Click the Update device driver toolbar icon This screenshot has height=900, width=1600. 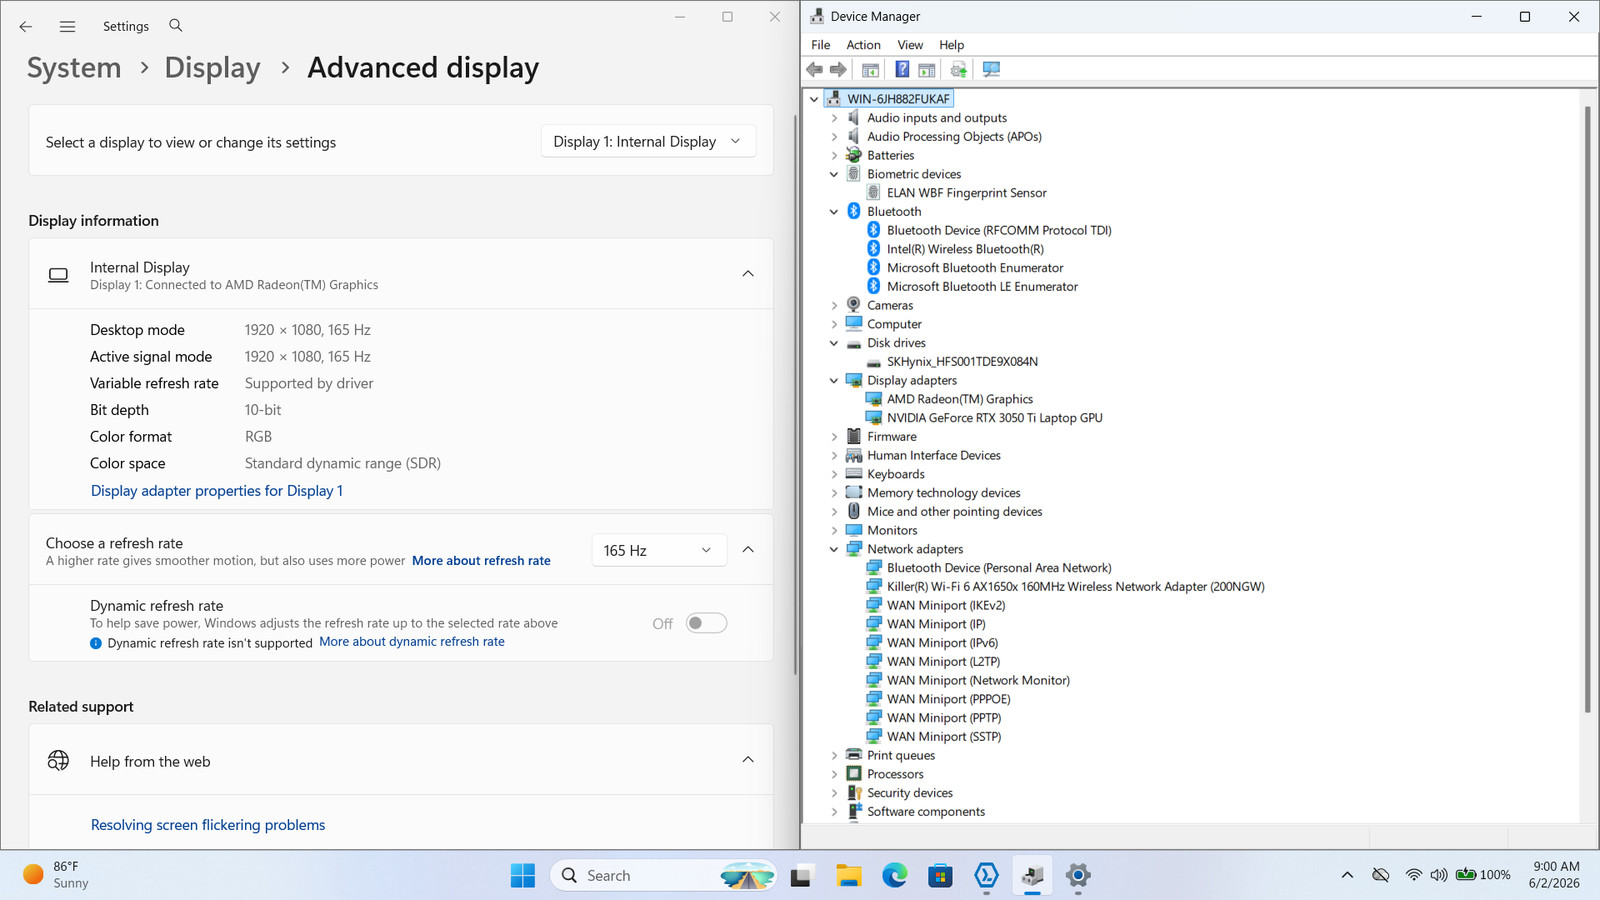click(958, 69)
